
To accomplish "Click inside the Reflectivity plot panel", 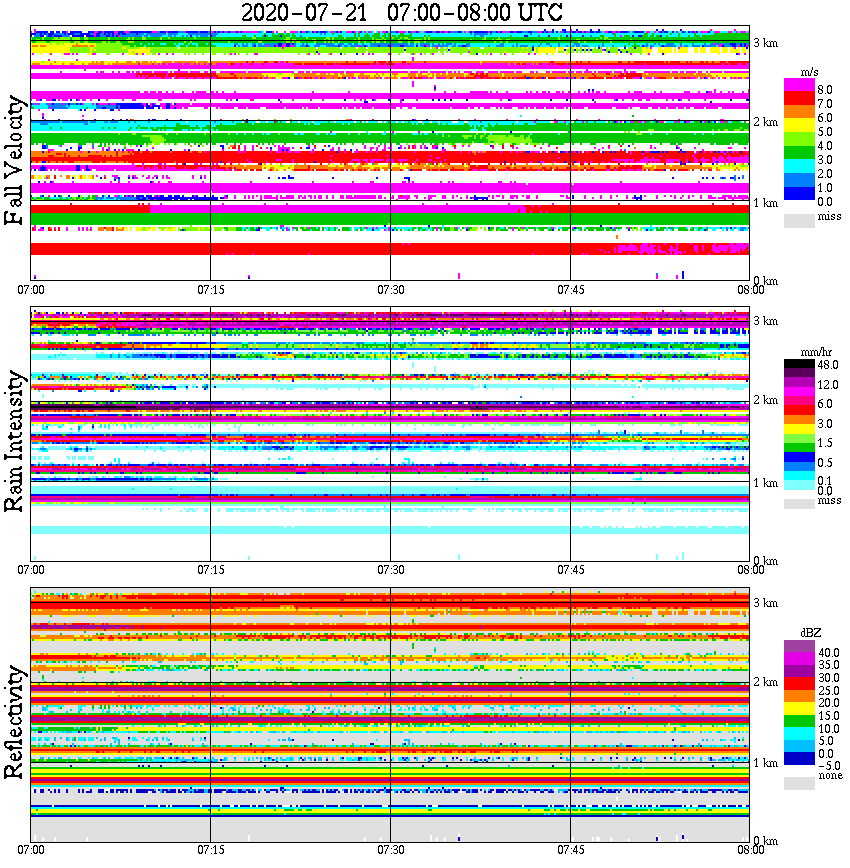I will pos(390,714).
